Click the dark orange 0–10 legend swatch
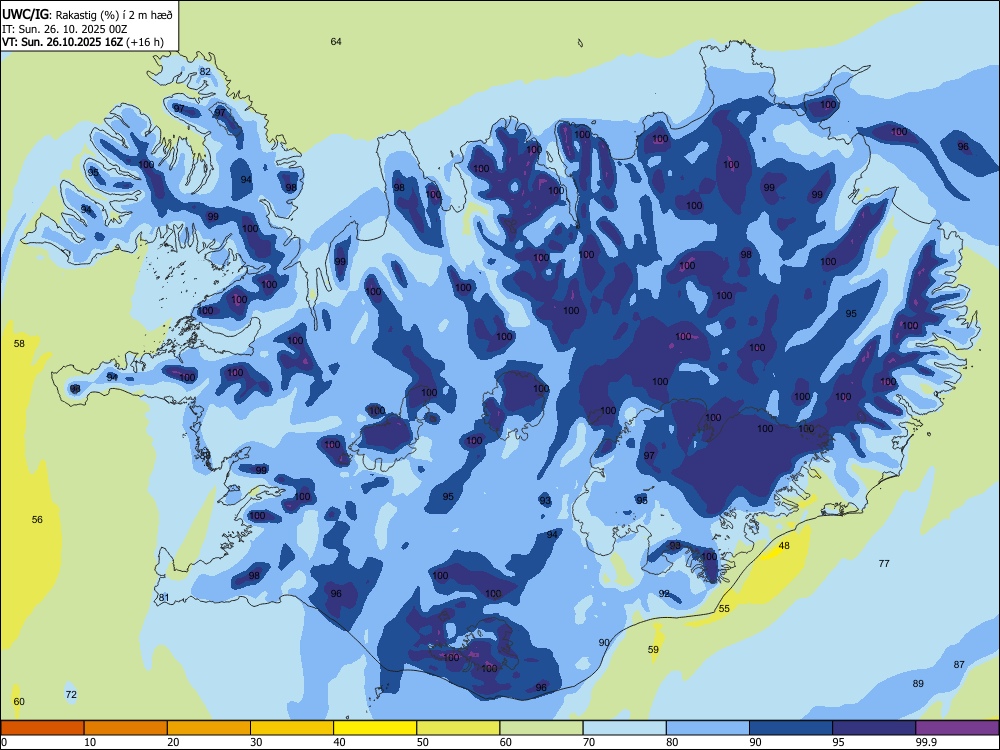Image resolution: width=1000 pixels, height=750 pixels. (x=42, y=728)
